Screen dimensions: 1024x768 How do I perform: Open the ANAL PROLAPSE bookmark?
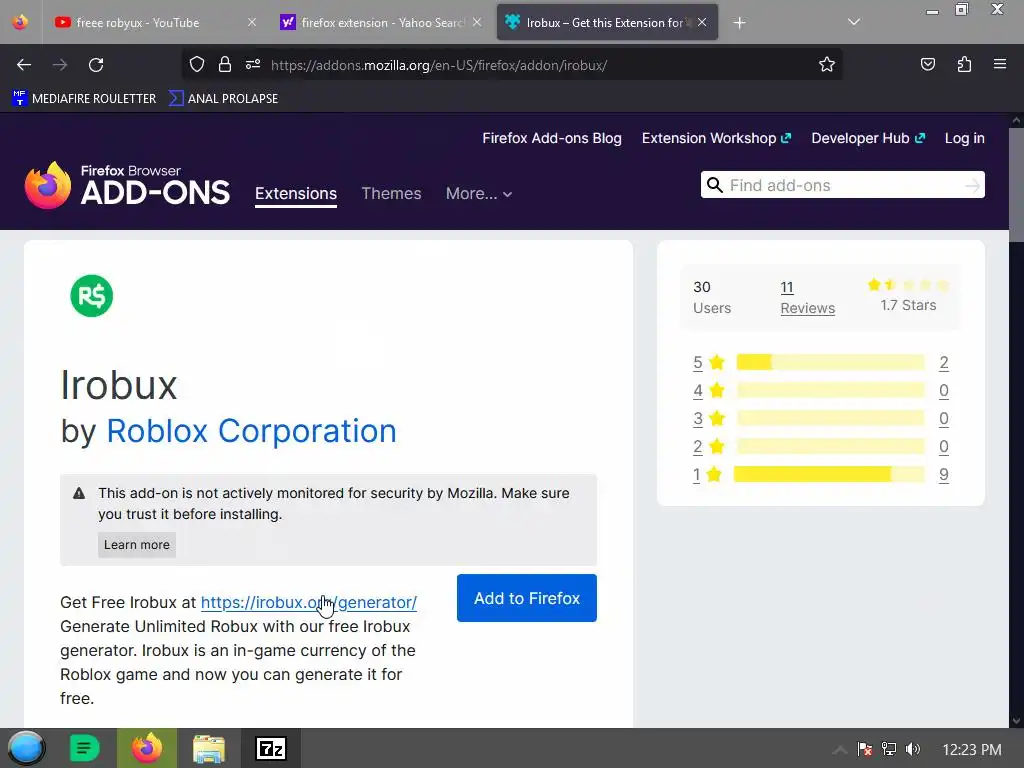[223, 99]
